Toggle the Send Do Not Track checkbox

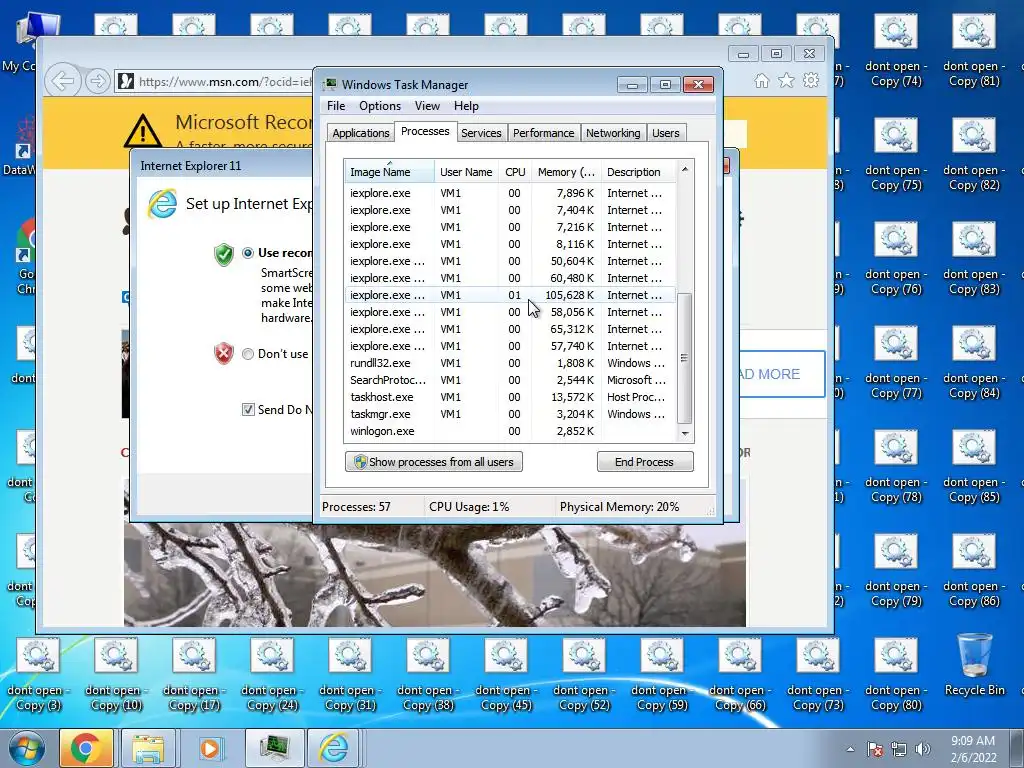pos(248,409)
